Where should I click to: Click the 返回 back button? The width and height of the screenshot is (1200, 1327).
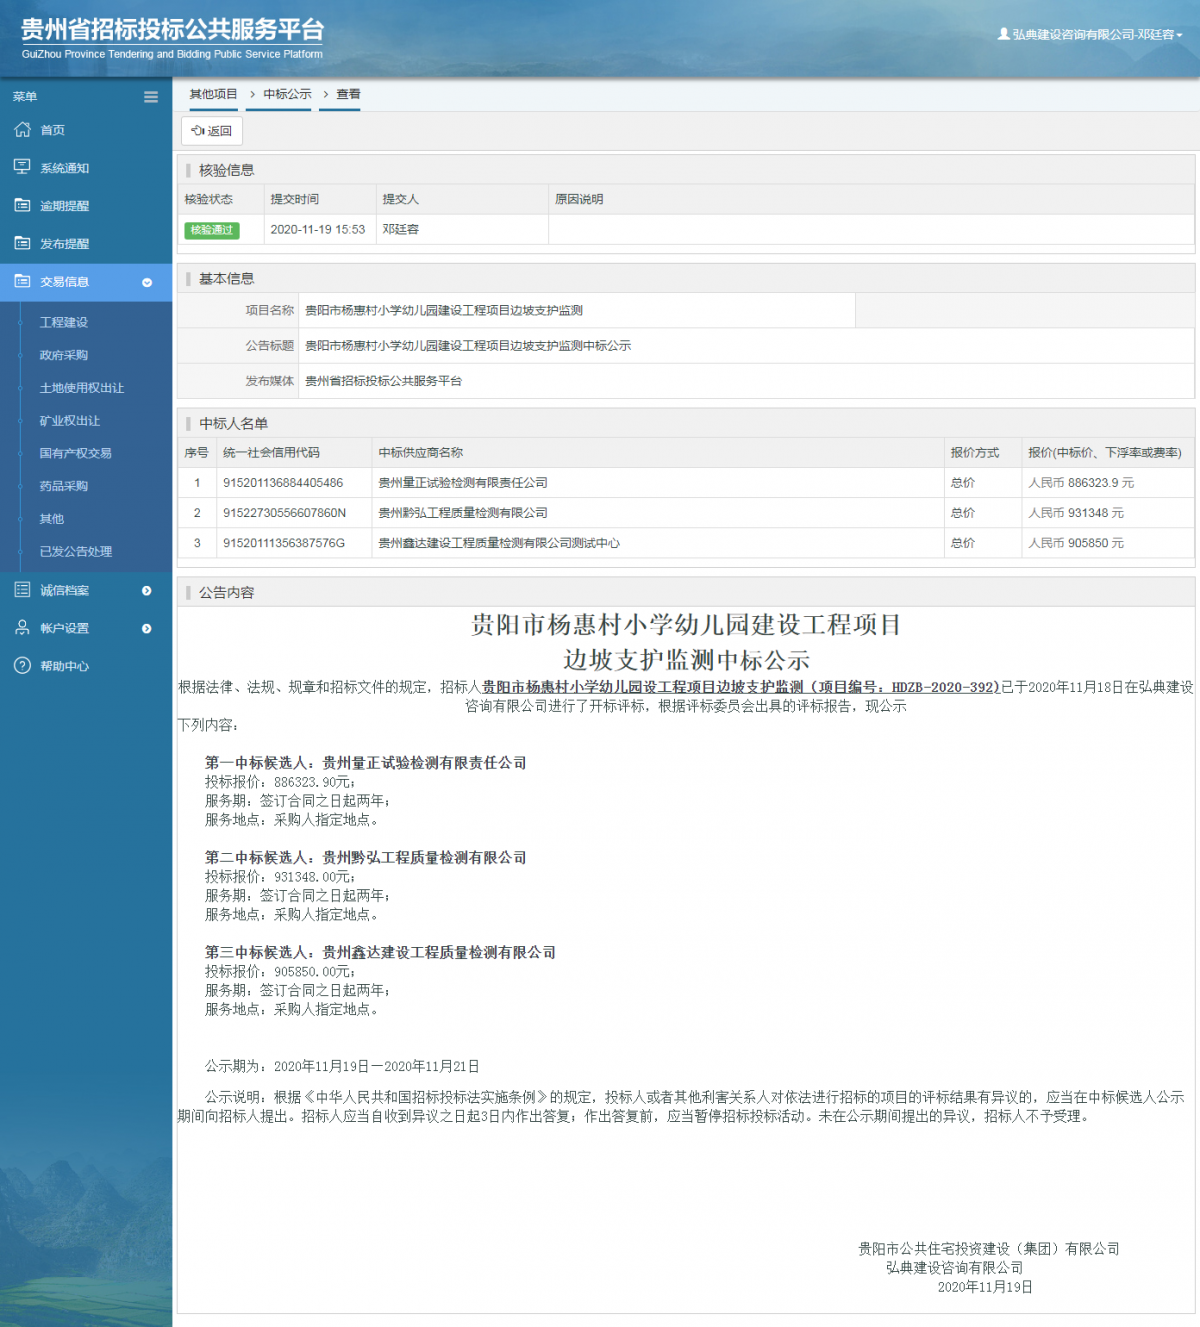click(x=212, y=131)
